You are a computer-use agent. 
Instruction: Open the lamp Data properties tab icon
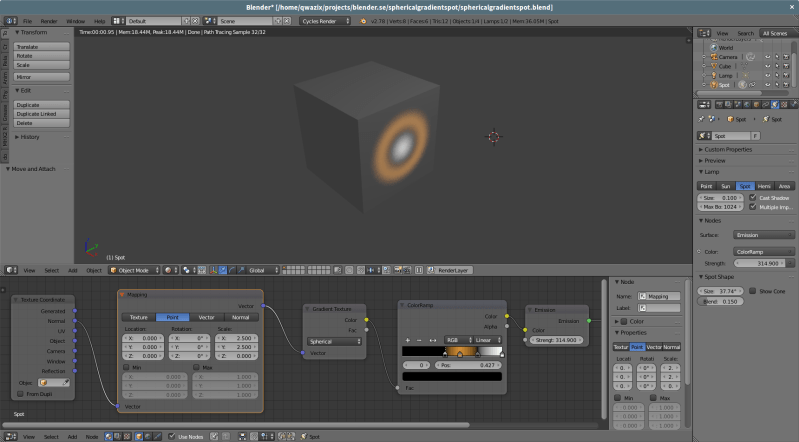(x=775, y=105)
